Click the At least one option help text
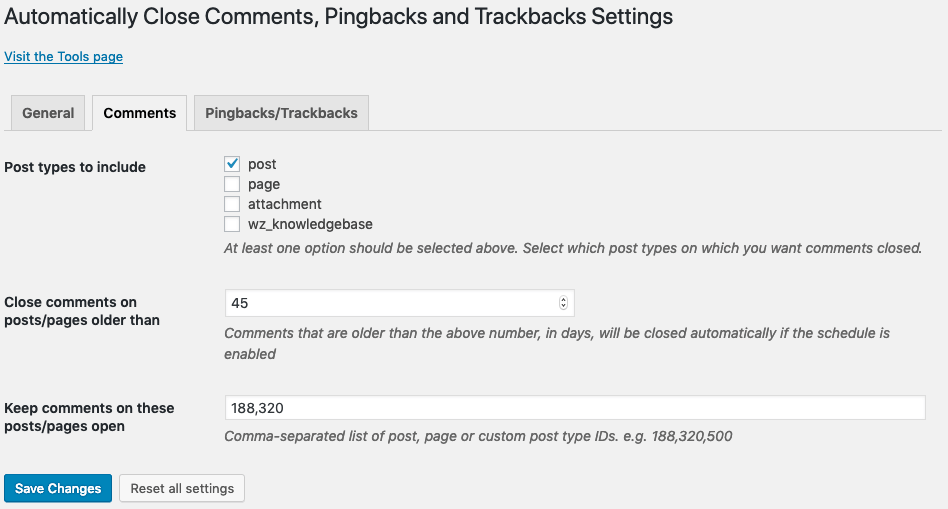This screenshot has height=509, width=948. [x=572, y=248]
